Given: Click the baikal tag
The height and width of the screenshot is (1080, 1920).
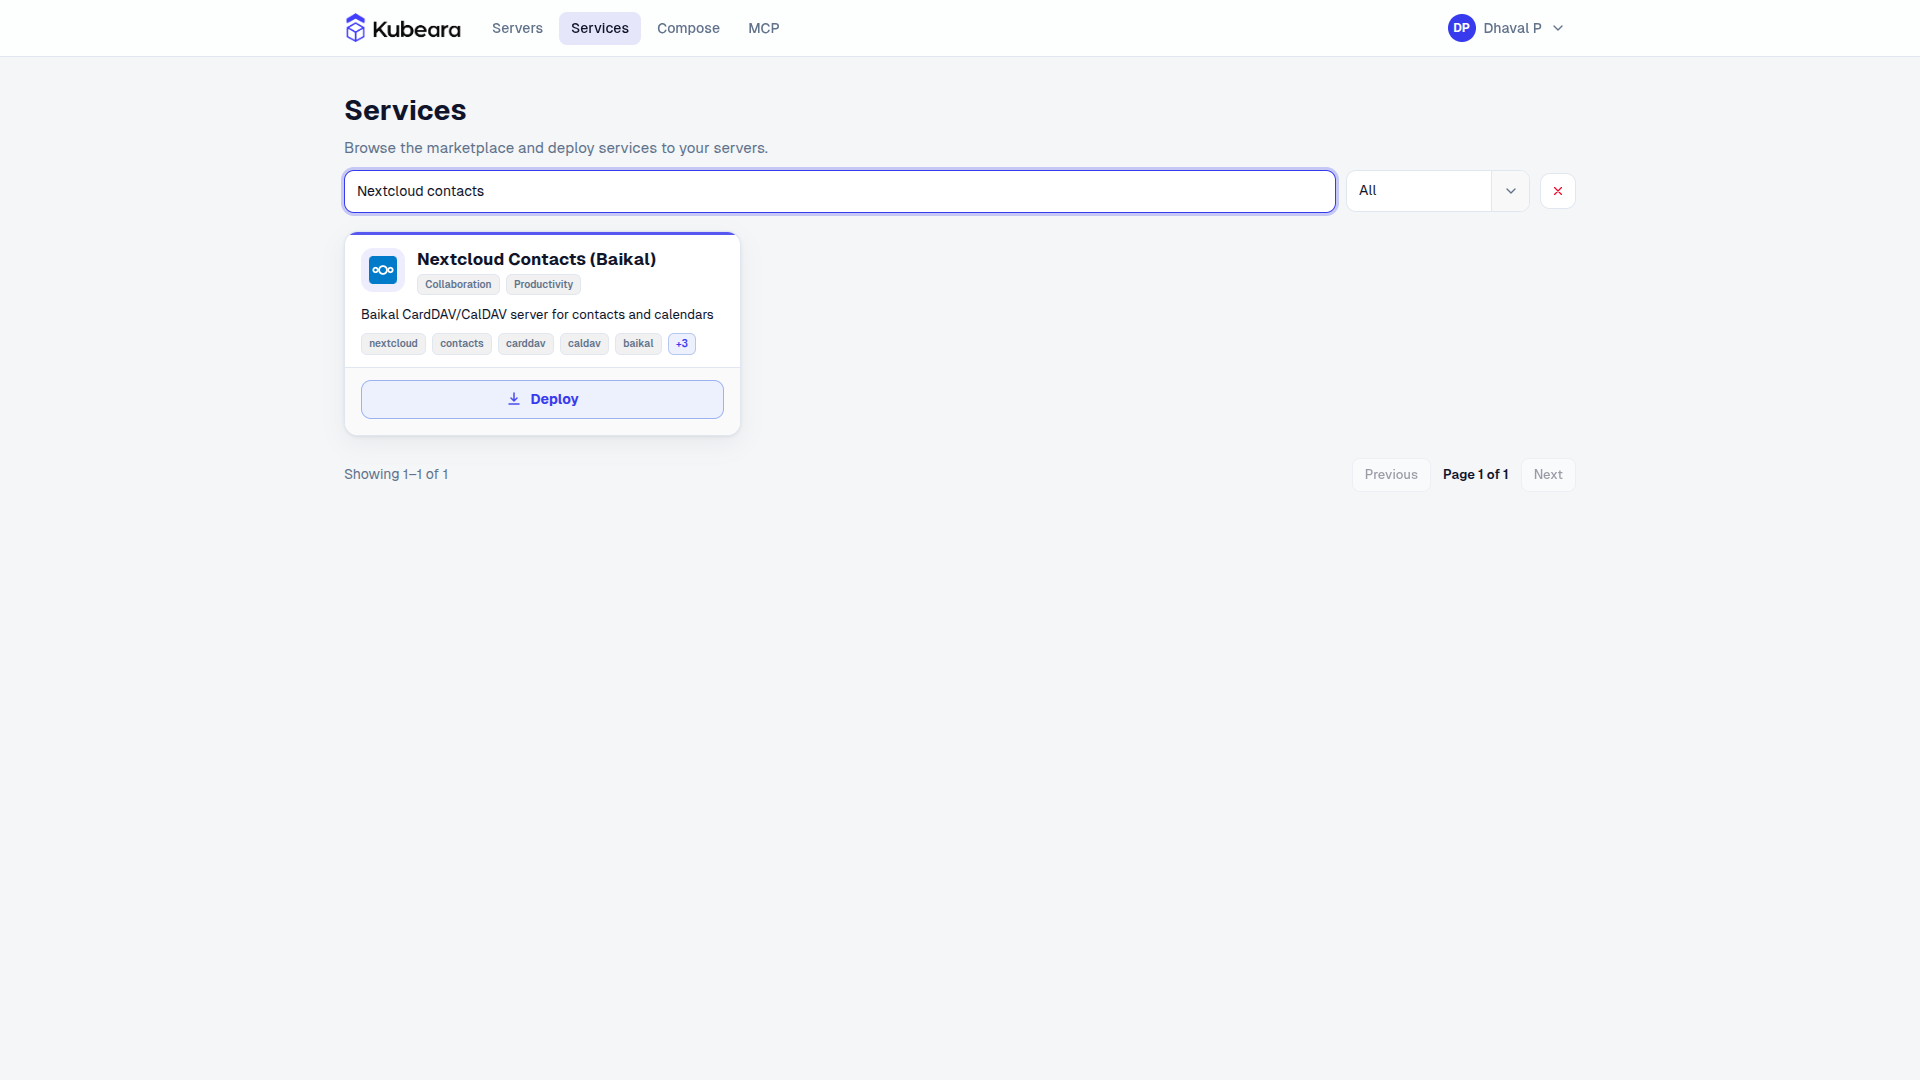Looking at the screenshot, I should click(x=638, y=344).
